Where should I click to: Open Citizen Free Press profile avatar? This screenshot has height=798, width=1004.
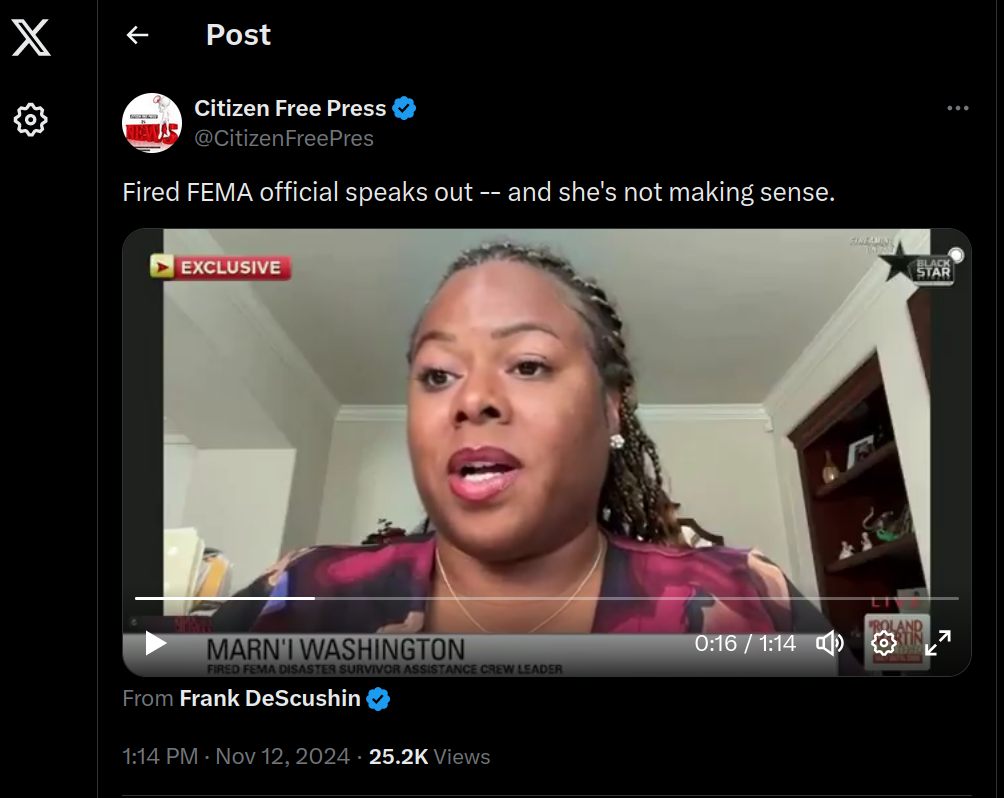pyautogui.click(x=152, y=123)
